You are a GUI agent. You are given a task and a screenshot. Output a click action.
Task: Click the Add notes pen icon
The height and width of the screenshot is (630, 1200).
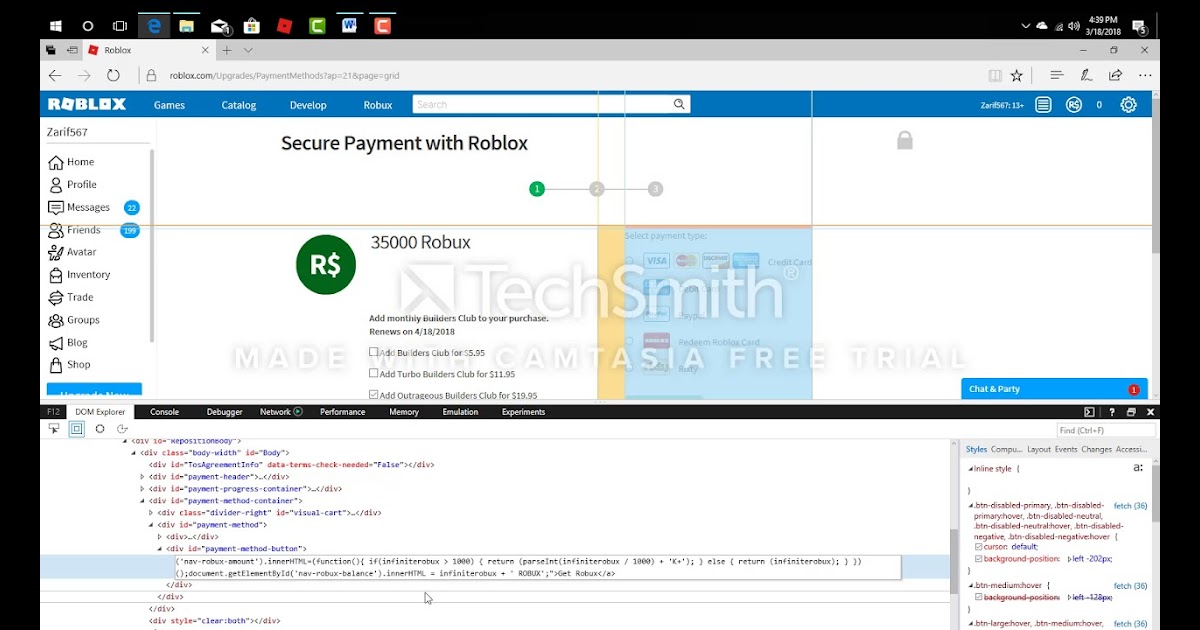(1086, 75)
